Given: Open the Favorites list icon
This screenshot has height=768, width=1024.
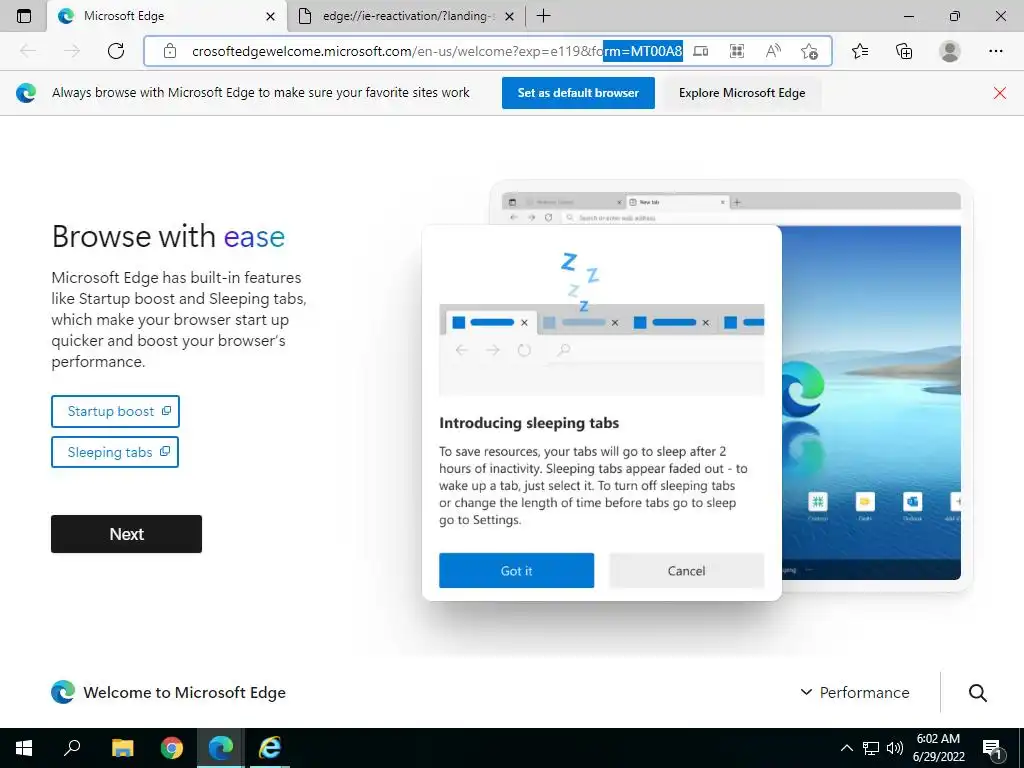Looking at the screenshot, I should coord(860,51).
